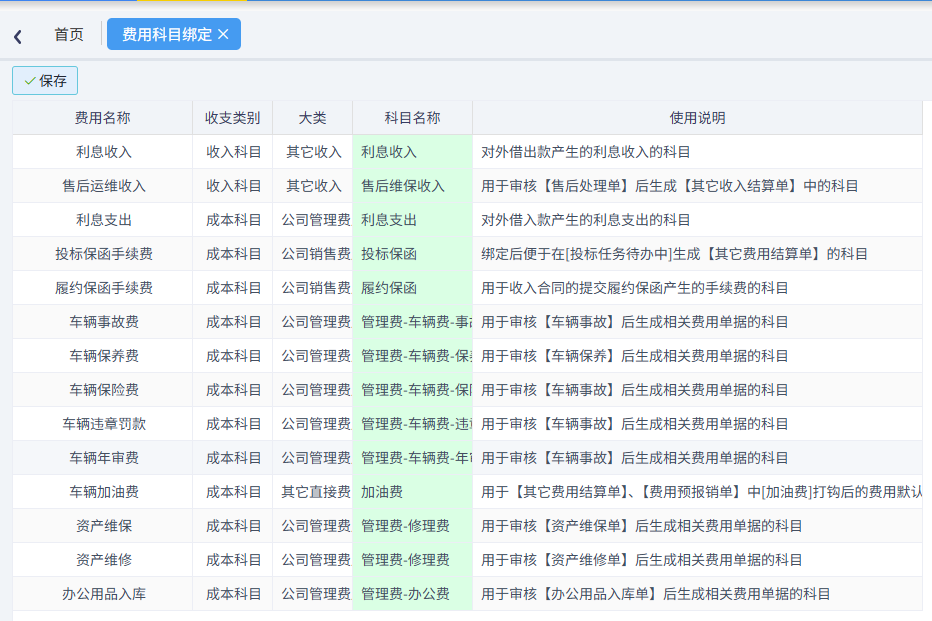Close the 费用科目绑定 tab via its × icon
Screen dimensions: 932x621
224,33
